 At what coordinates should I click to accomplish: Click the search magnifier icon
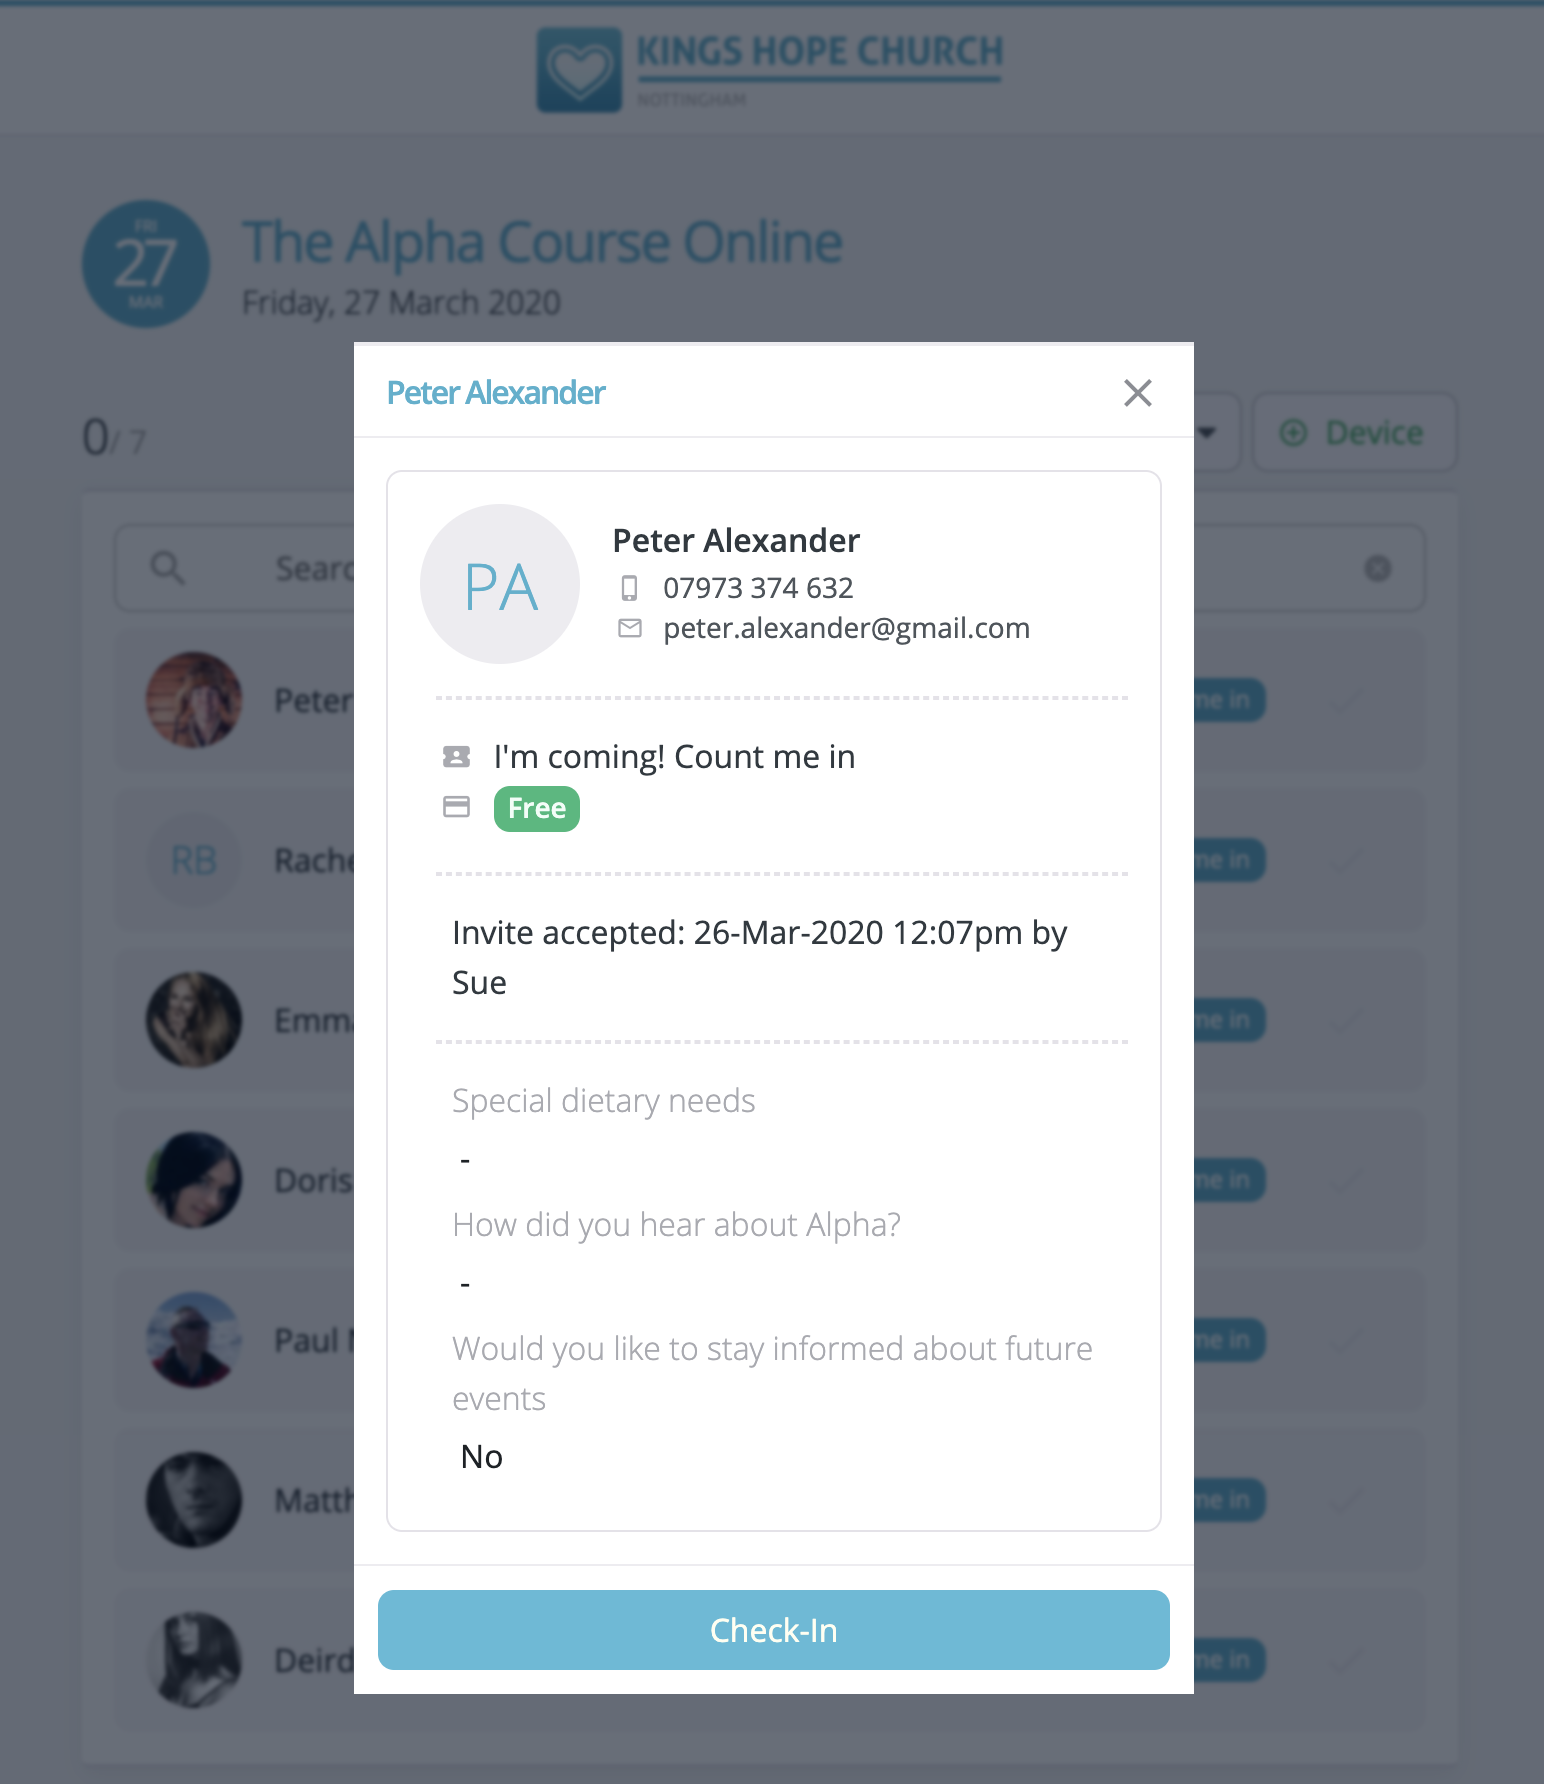(x=167, y=568)
